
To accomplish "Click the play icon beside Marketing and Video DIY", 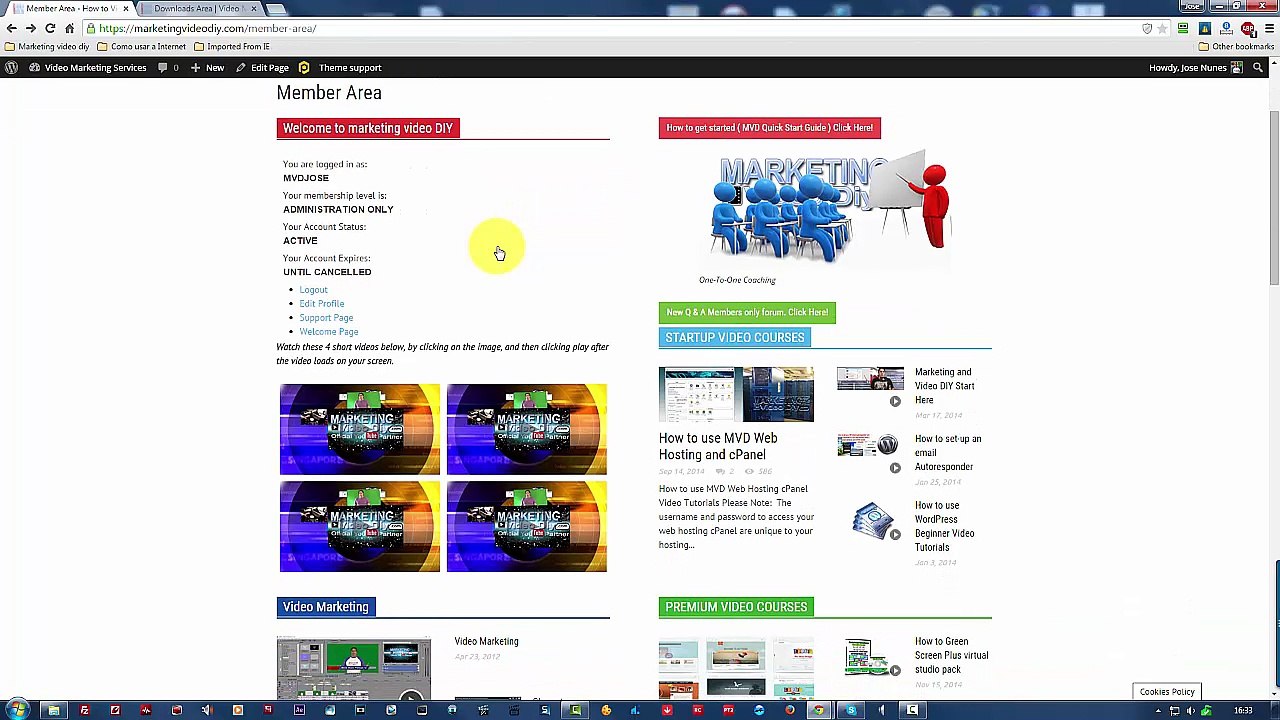I will coord(895,401).
